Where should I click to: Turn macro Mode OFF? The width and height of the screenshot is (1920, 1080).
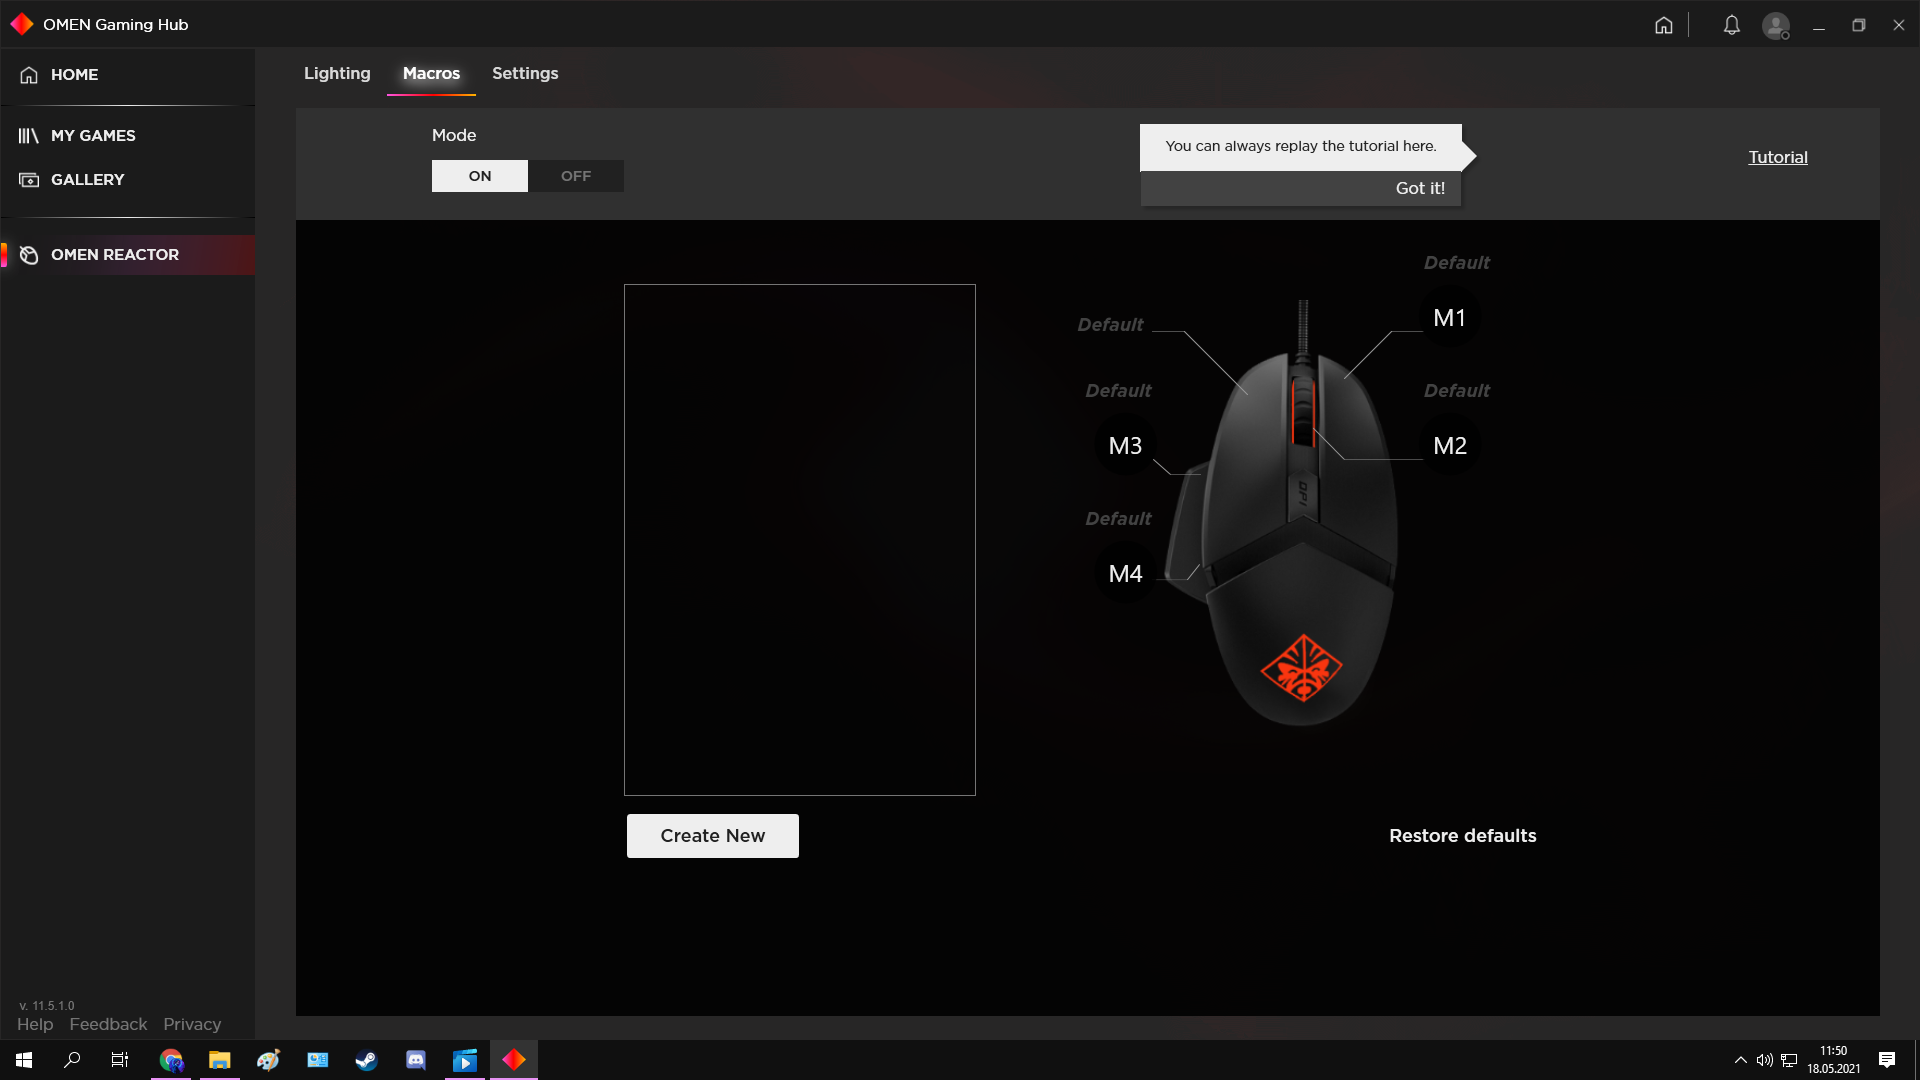click(576, 176)
